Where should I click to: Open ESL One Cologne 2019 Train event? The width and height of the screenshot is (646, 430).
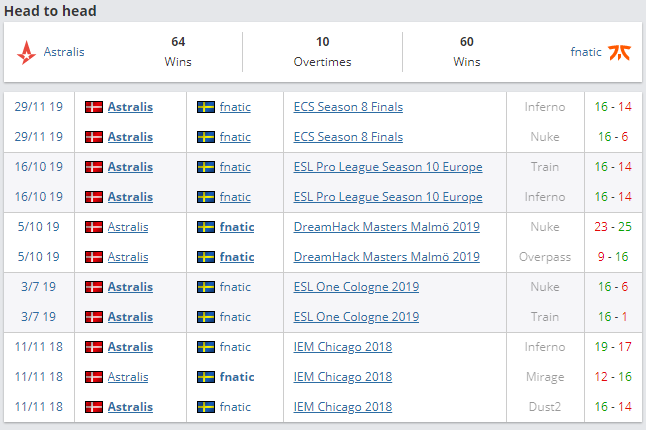point(356,317)
